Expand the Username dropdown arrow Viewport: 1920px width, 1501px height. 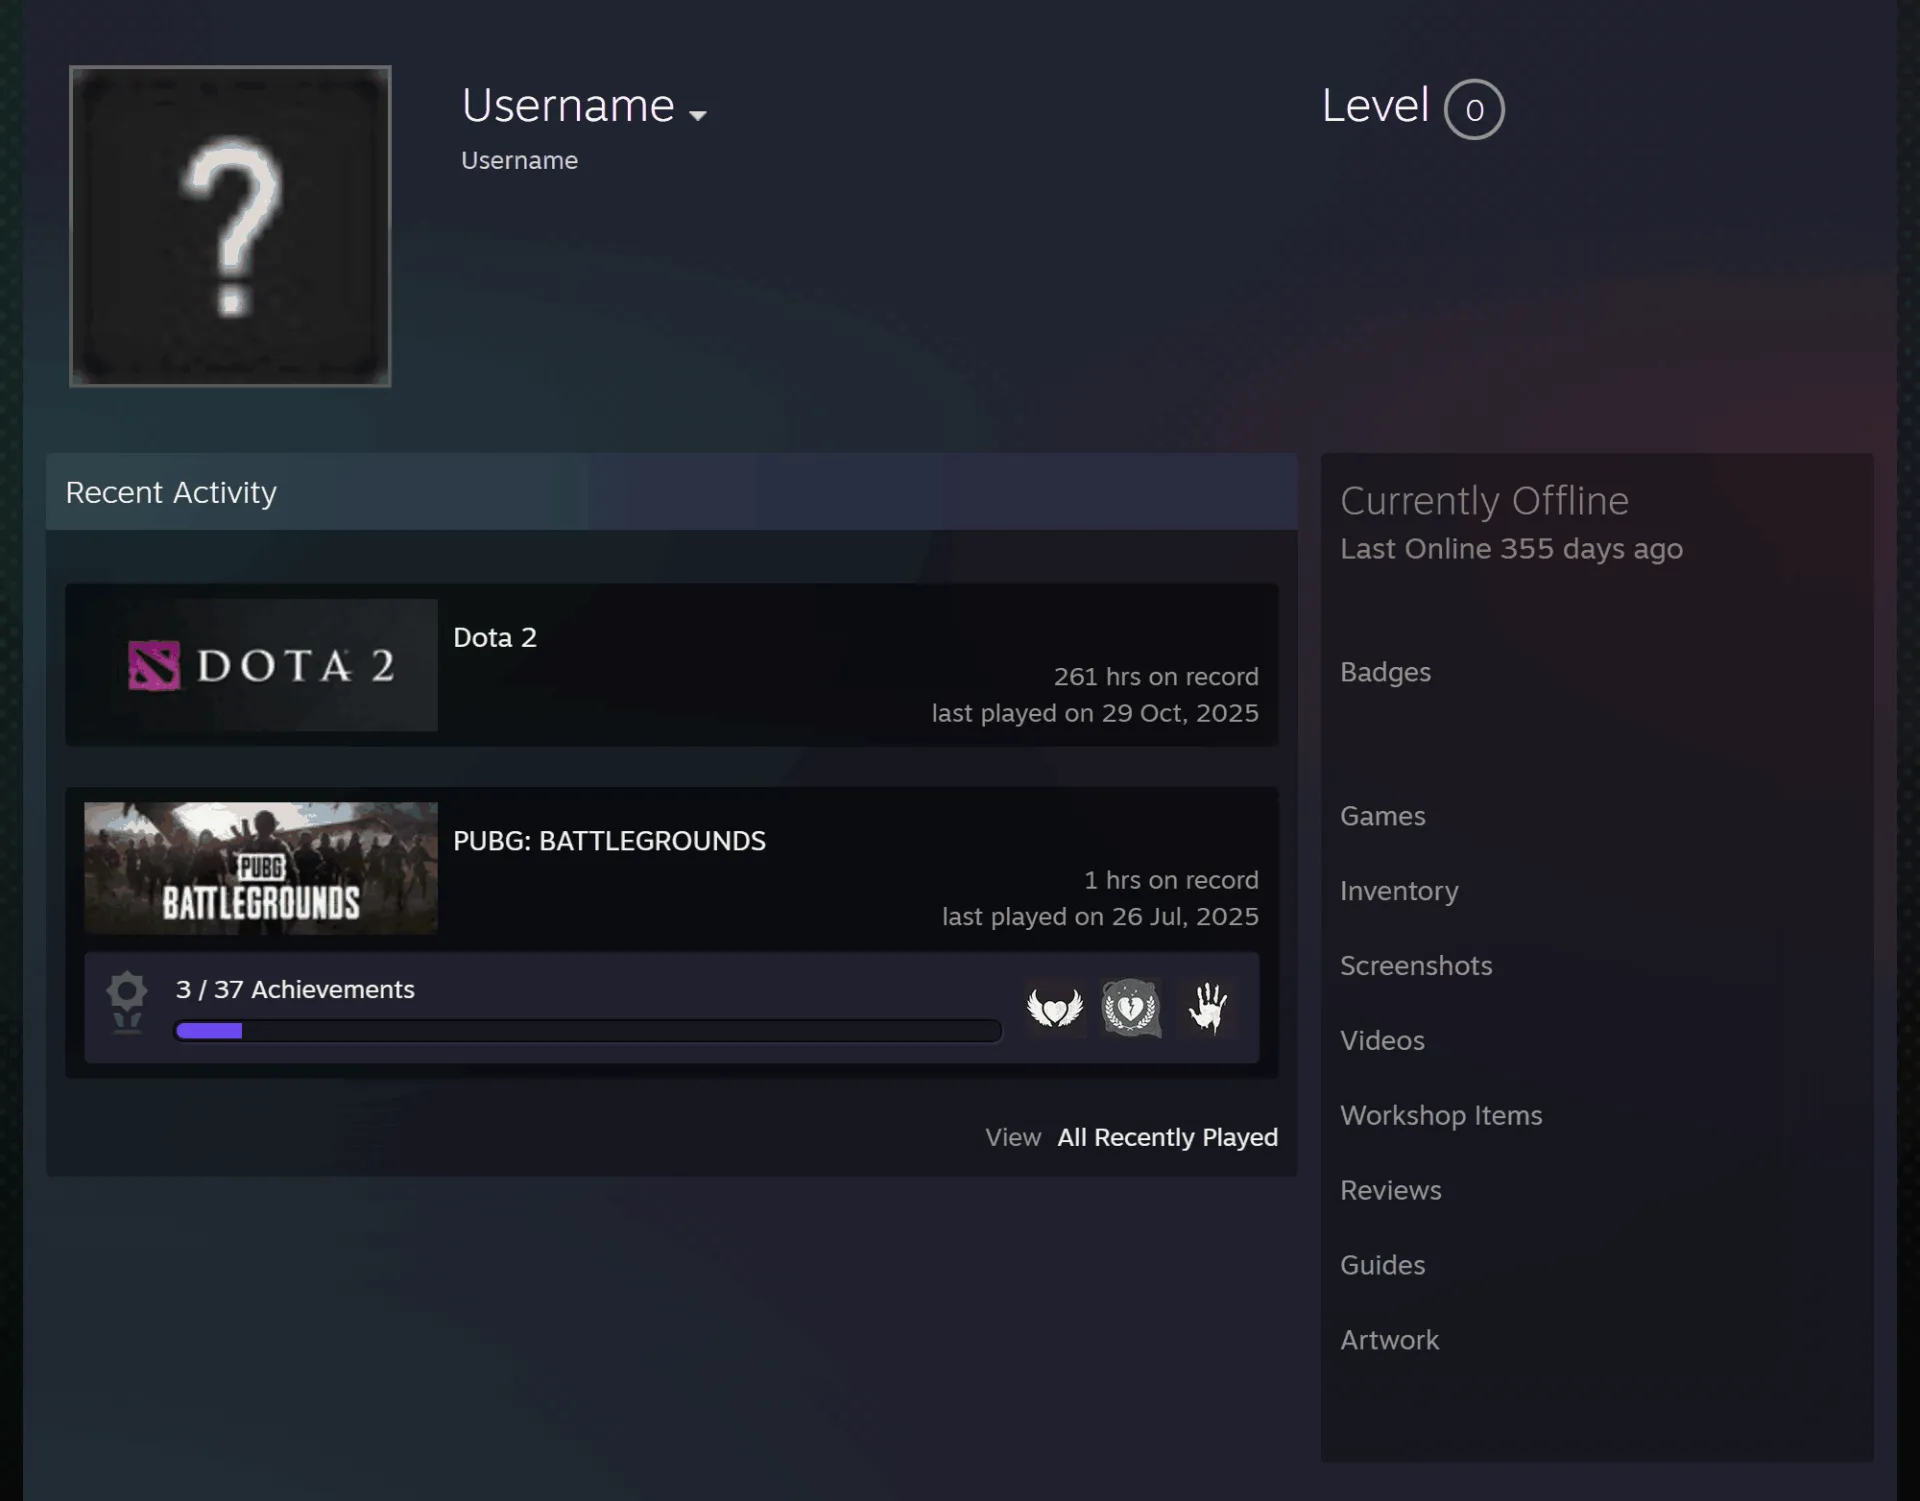point(698,115)
